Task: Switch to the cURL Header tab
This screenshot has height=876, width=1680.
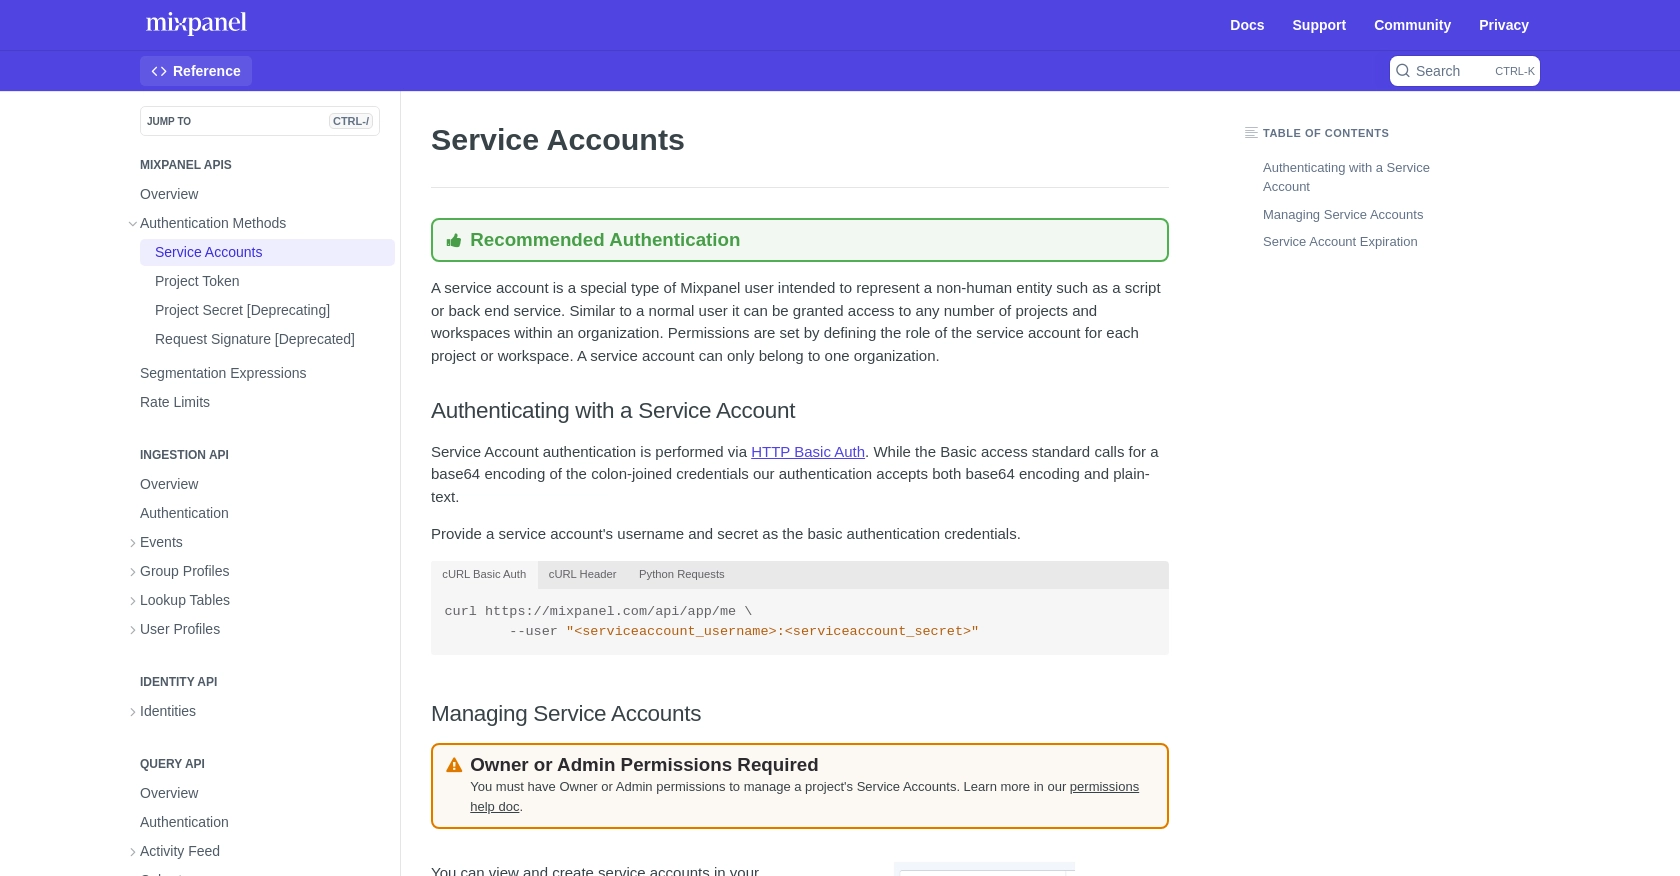Action: tap(582, 574)
